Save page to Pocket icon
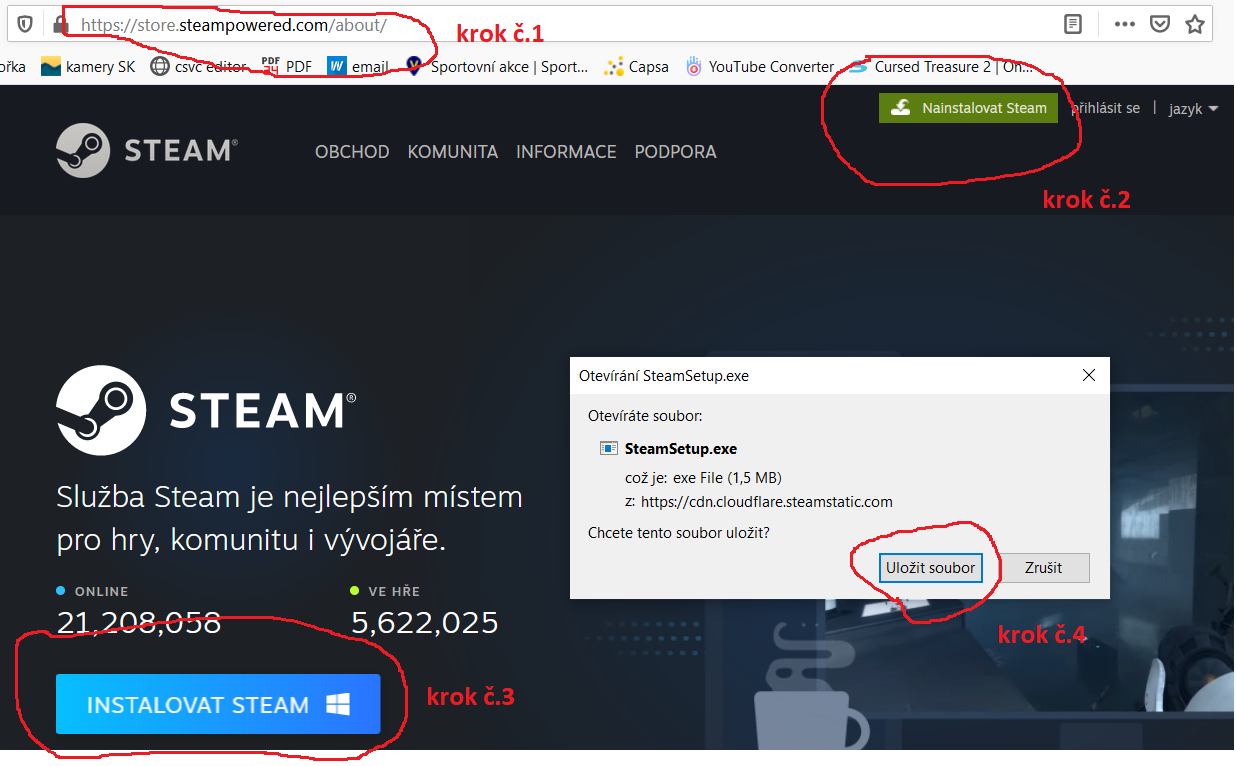1236x766 pixels. [1159, 24]
